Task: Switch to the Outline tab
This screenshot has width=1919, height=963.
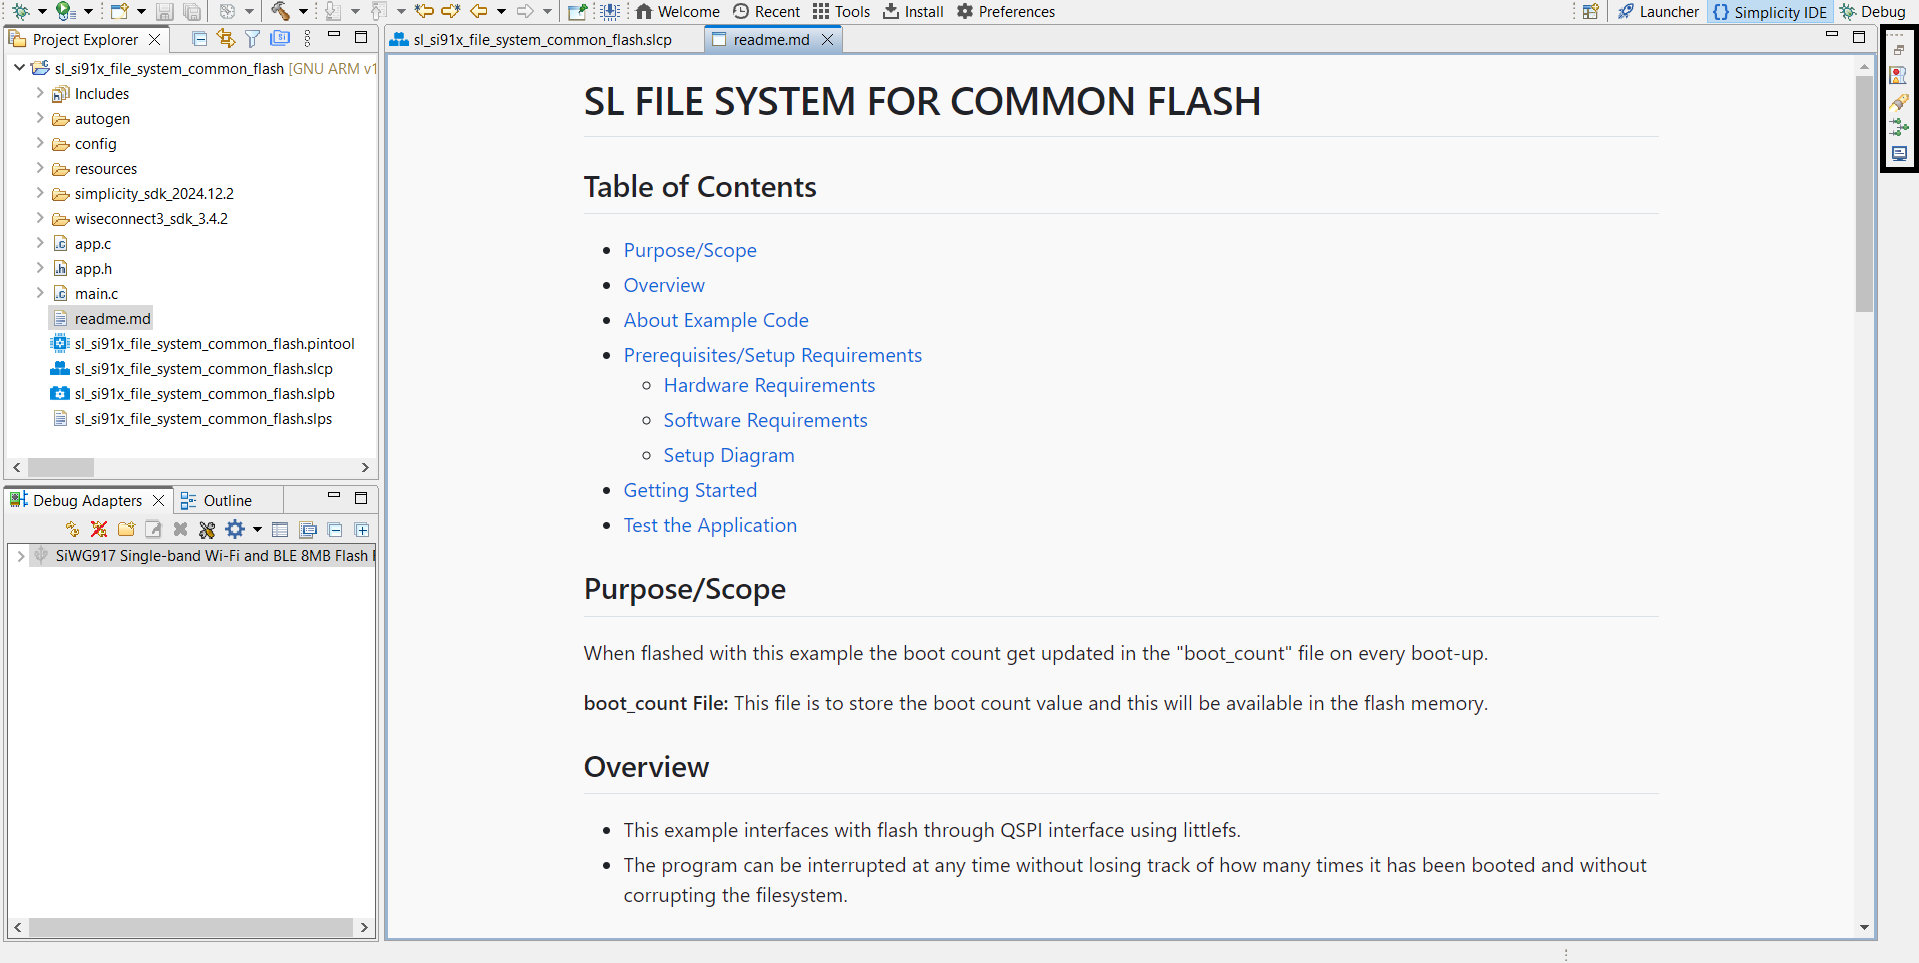Action: click(227, 500)
